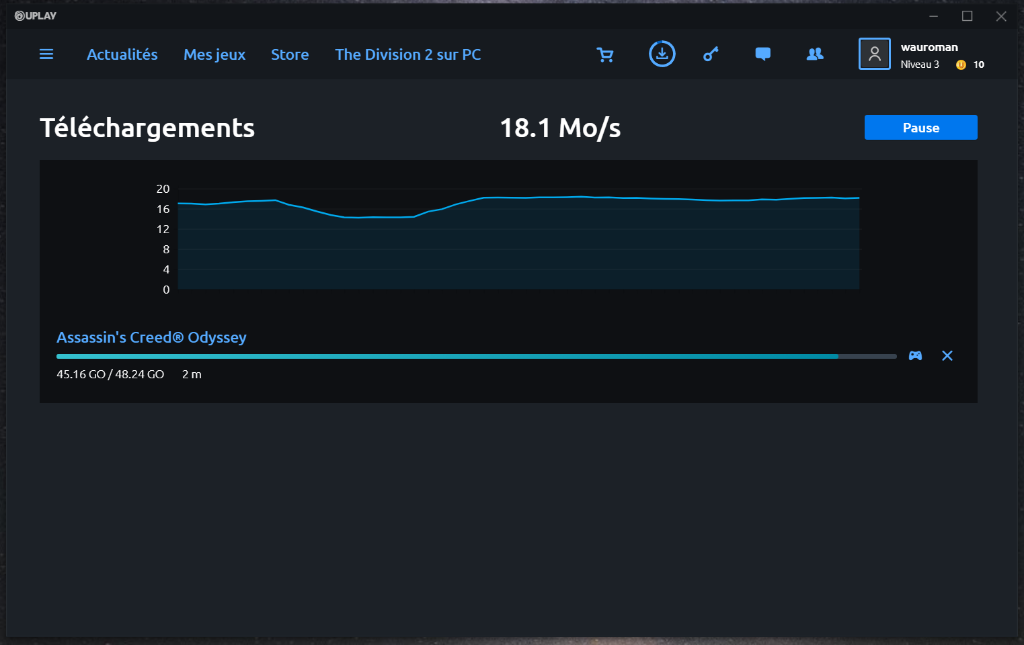Open the key activation icon
This screenshot has height=645, width=1024.
[x=710, y=55]
